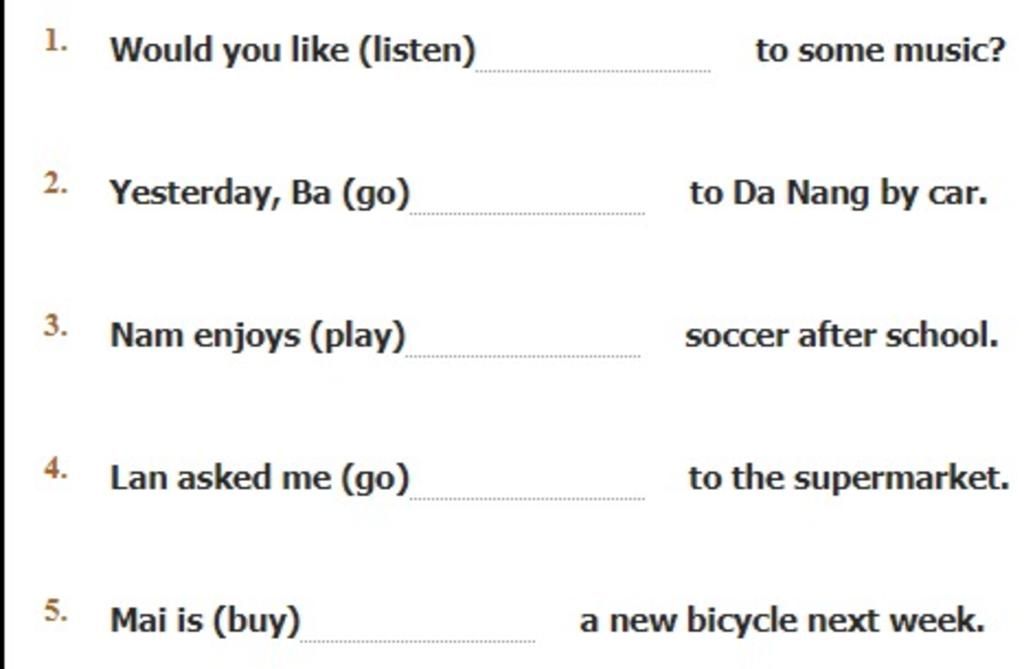This screenshot has width=1024, height=669.
Task: Select question number 5 label
Action: (x=56, y=612)
